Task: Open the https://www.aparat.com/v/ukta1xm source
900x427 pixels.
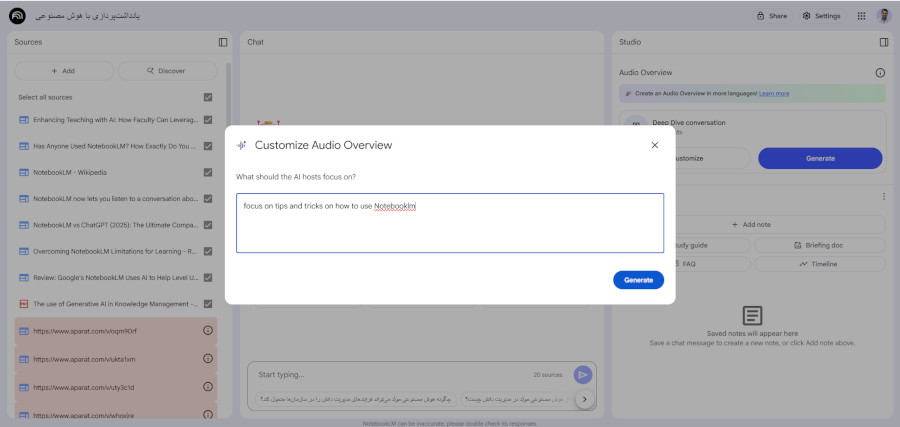Action: [x=84, y=359]
